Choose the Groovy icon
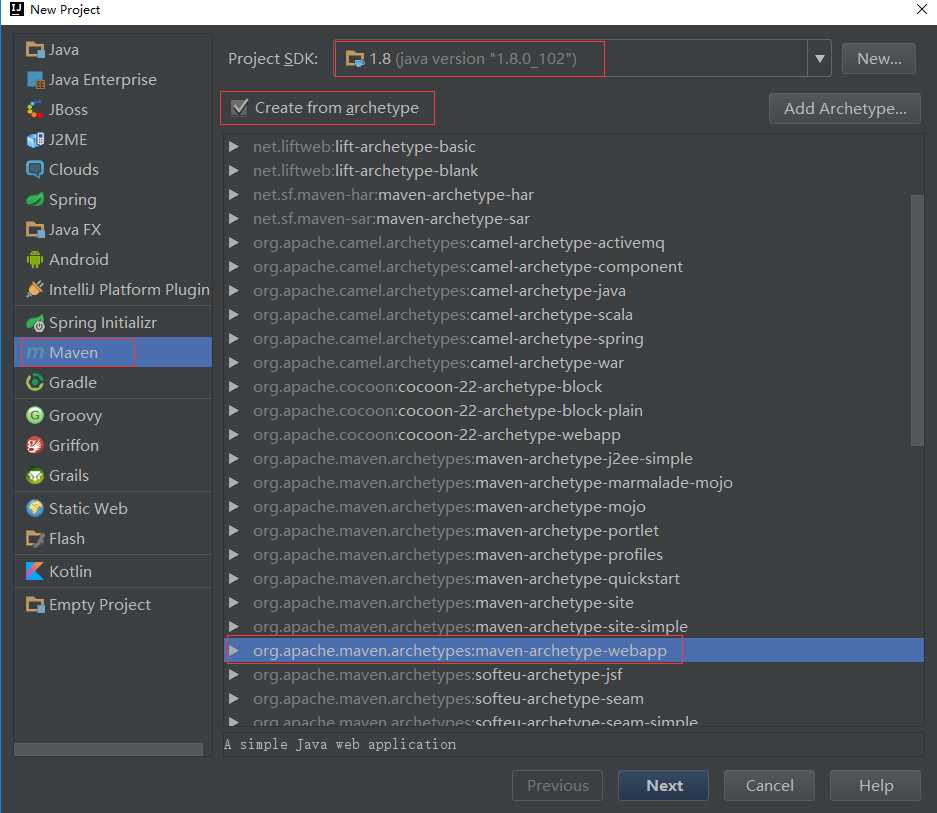This screenshot has height=813, width=937. point(35,415)
